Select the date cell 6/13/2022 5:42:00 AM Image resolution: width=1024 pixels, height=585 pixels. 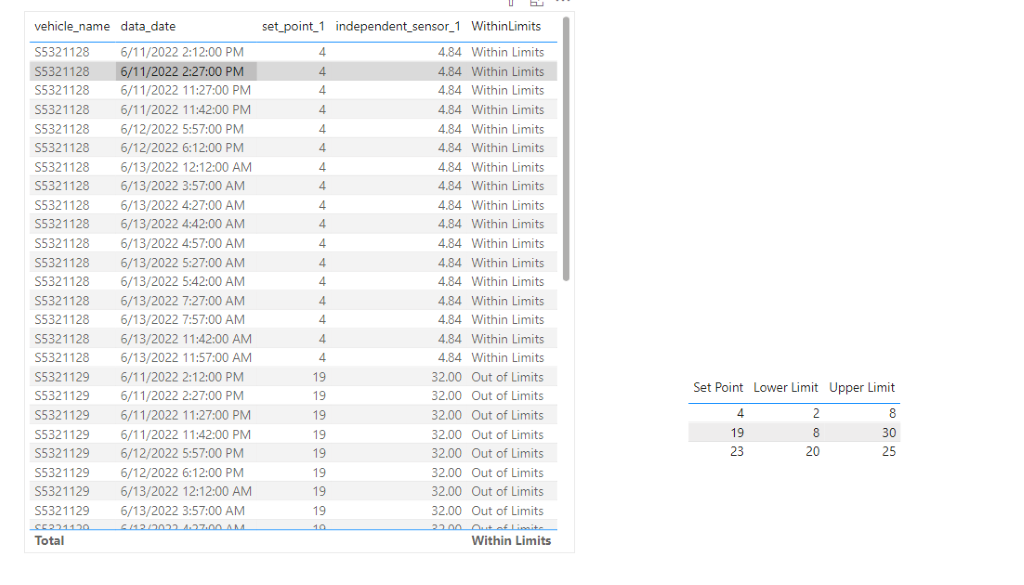183,281
